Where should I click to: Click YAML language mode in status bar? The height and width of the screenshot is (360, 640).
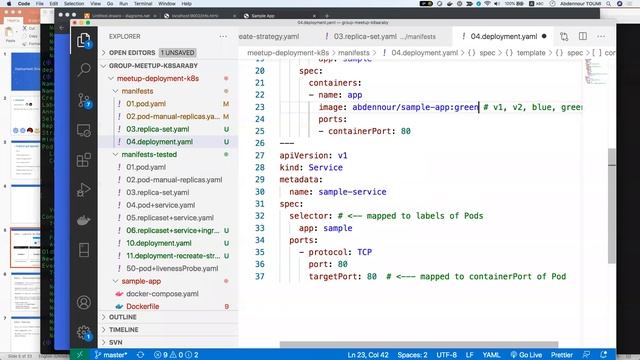tap(491, 355)
